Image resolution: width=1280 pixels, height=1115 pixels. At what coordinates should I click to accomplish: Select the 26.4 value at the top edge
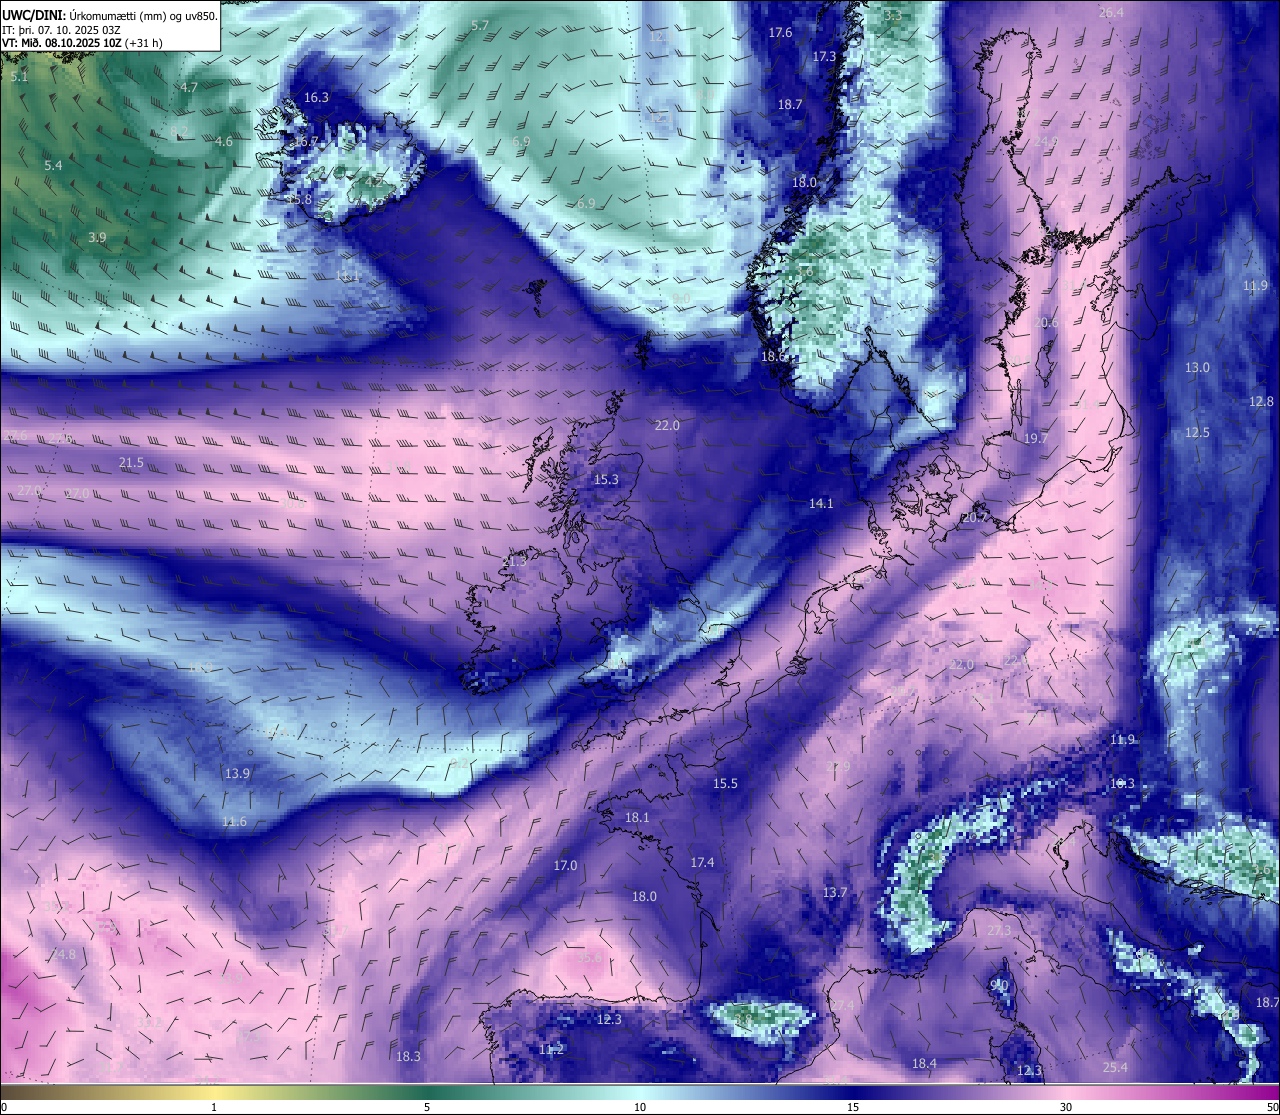click(x=1111, y=12)
